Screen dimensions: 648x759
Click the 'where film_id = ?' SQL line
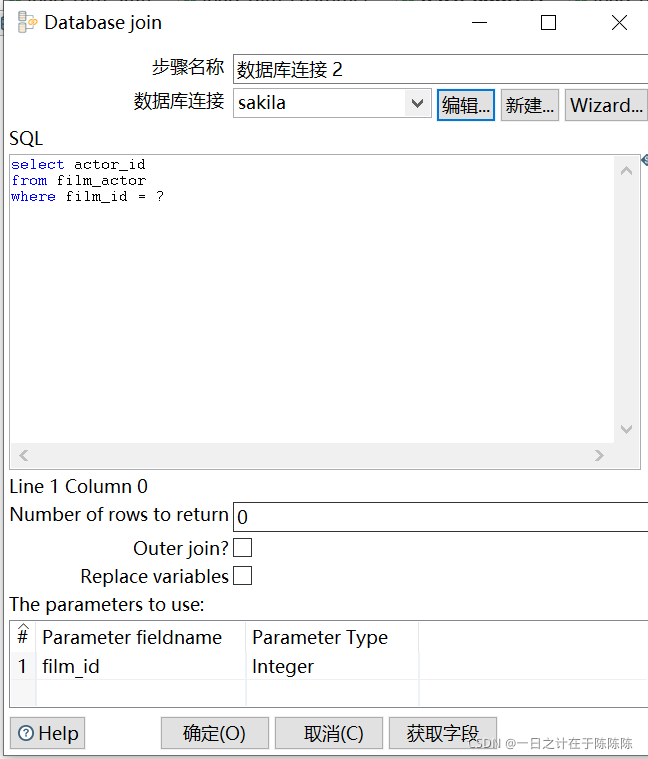click(87, 197)
